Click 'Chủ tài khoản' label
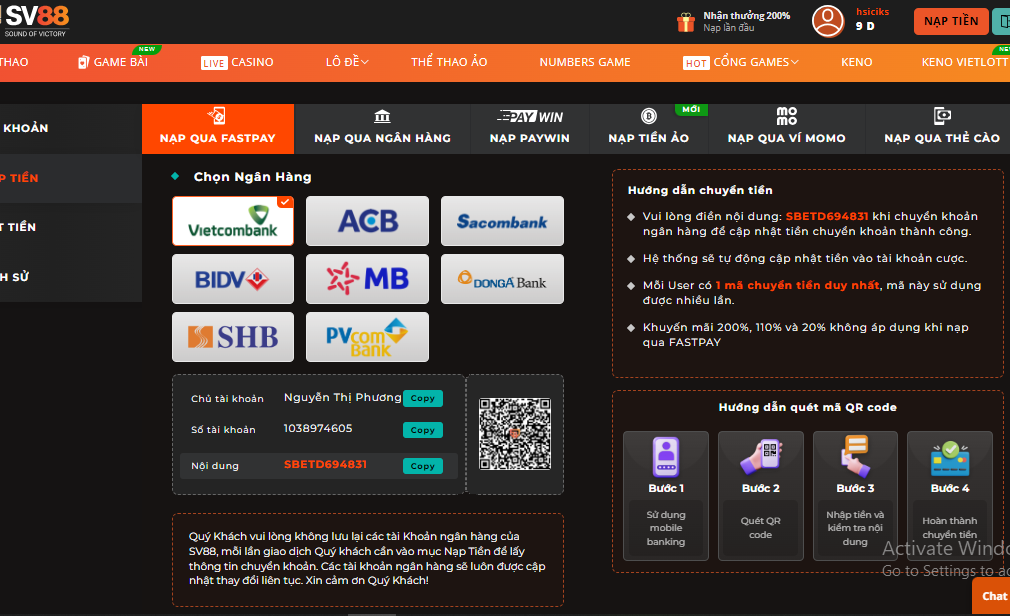 227,399
